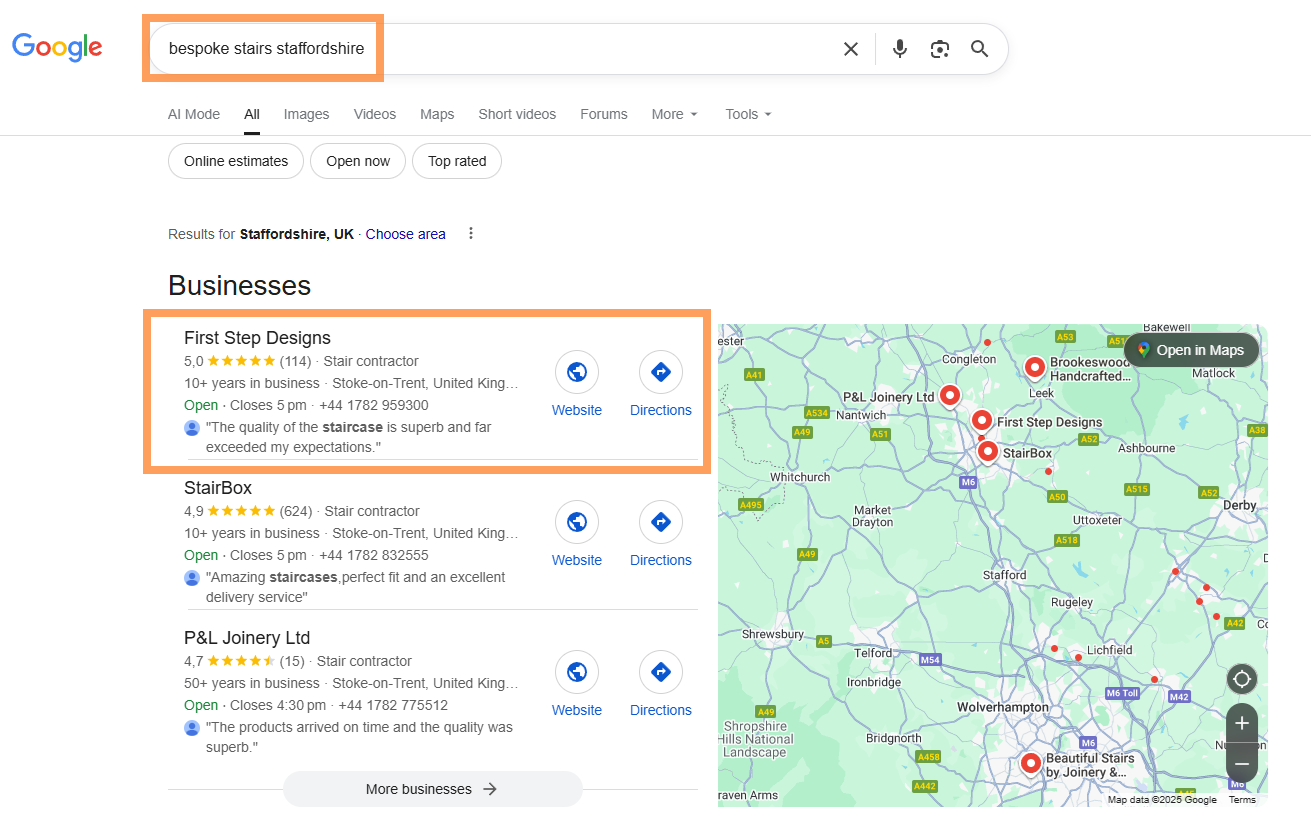Toggle the Open now filter chip
Image resolution: width=1311 pixels, height=840 pixels.
click(x=358, y=161)
